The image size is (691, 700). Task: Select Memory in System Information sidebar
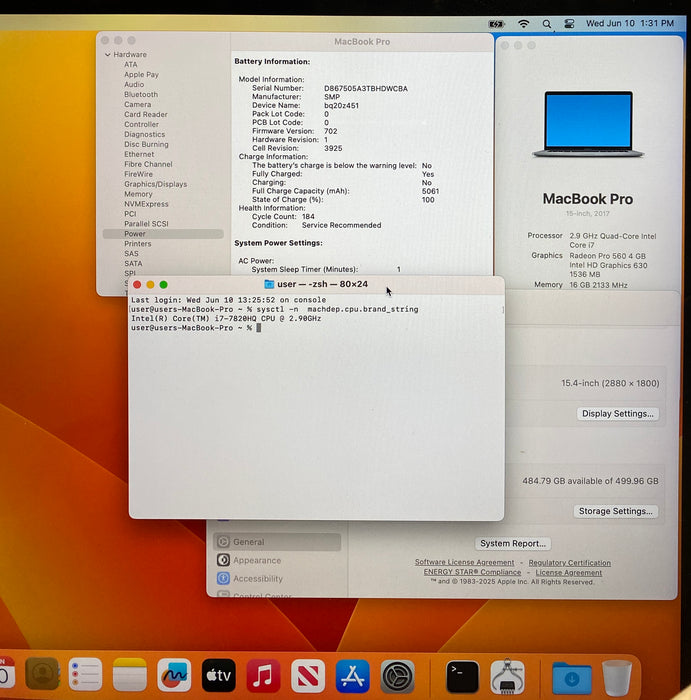point(138,194)
